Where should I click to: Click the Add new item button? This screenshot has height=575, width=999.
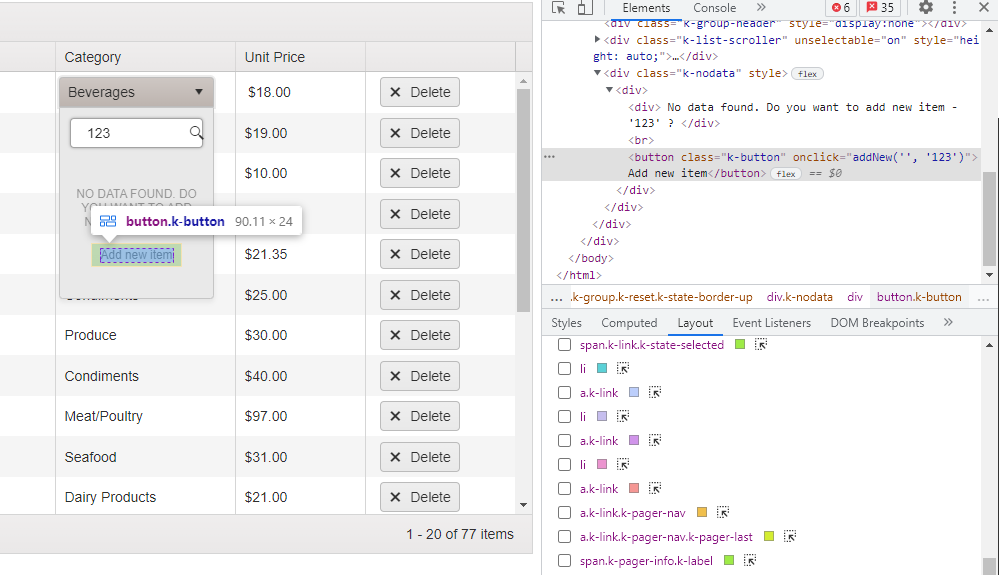click(x=136, y=255)
